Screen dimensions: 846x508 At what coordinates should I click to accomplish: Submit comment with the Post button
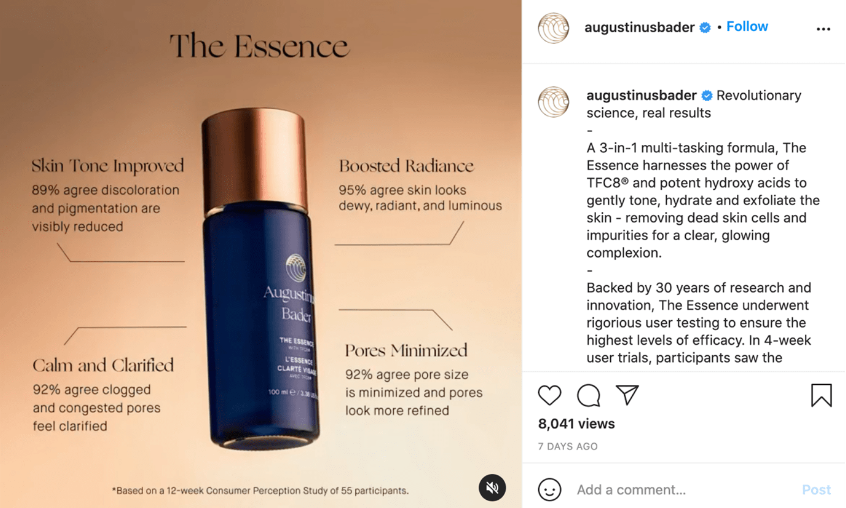[x=816, y=490]
